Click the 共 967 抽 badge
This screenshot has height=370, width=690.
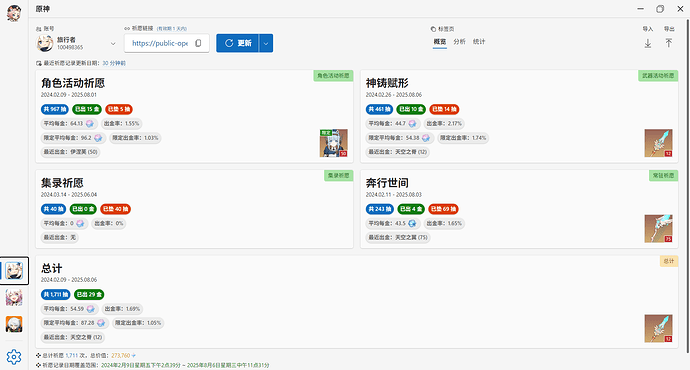(55, 109)
